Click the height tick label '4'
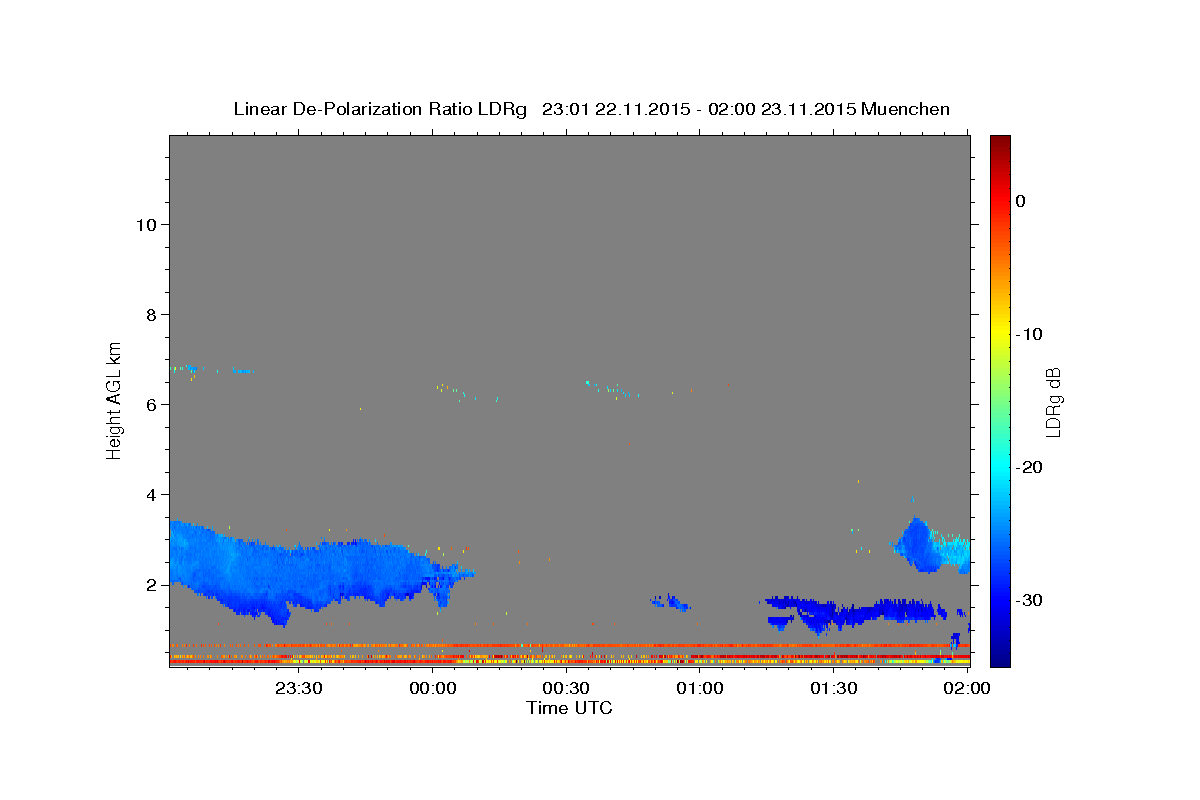Viewport: 1200px width, 800px height. (152, 494)
